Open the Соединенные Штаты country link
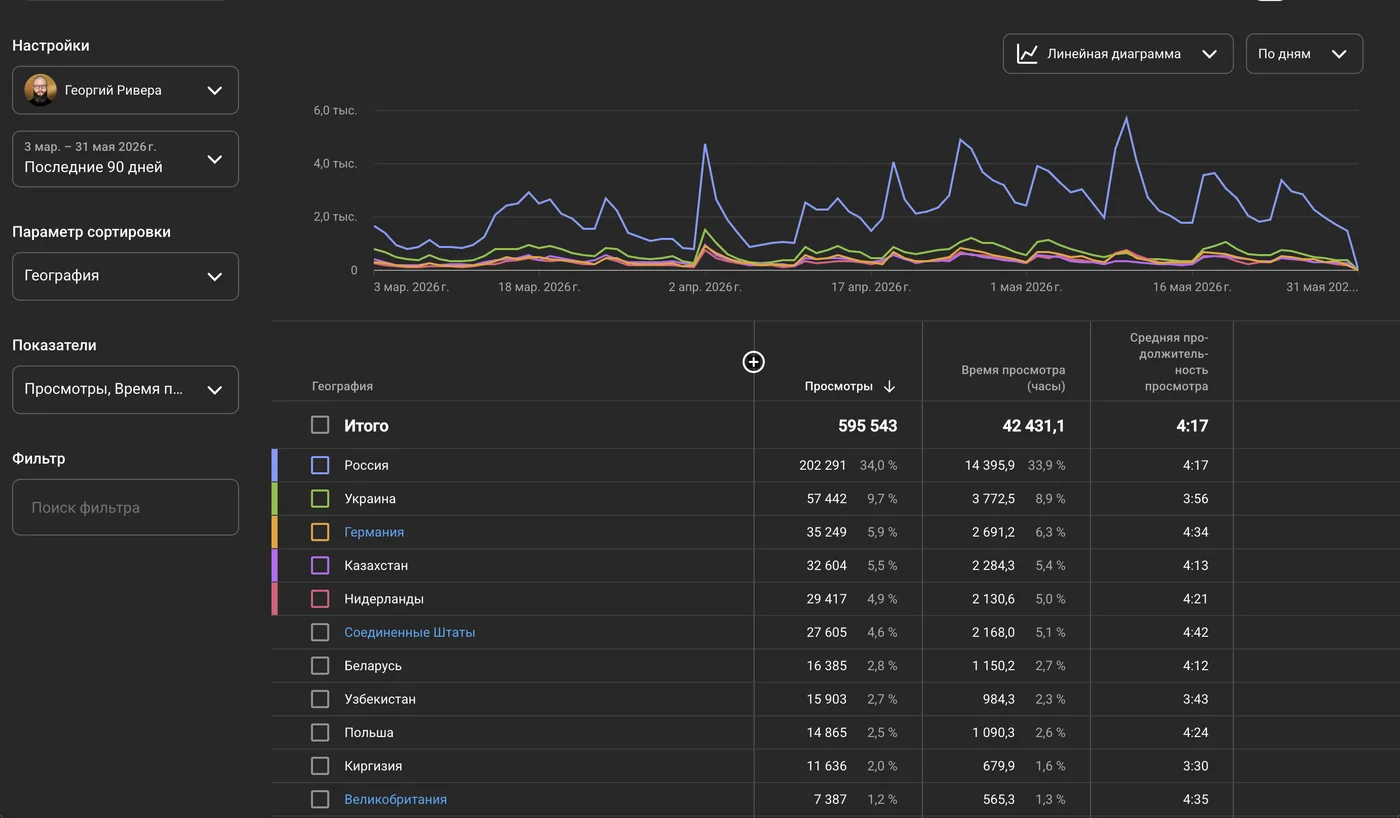 click(x=410, y=632)
